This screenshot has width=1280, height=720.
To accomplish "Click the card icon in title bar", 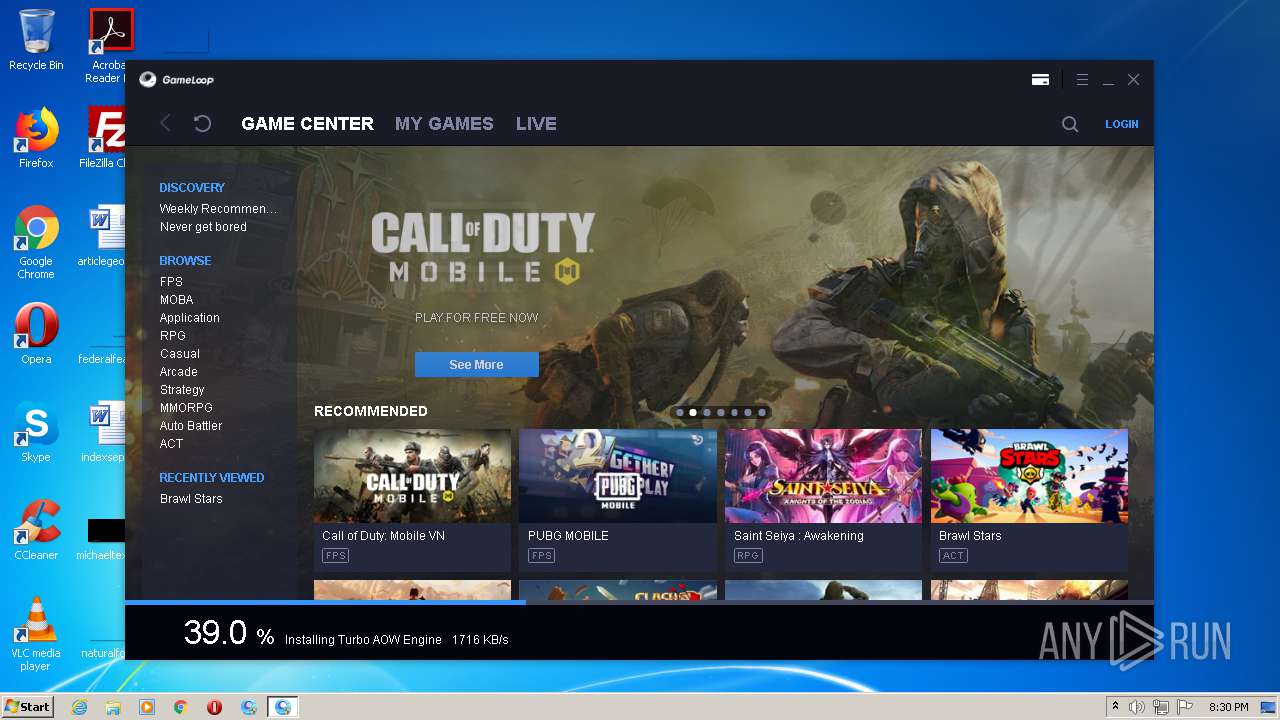I will point(1040,79).
